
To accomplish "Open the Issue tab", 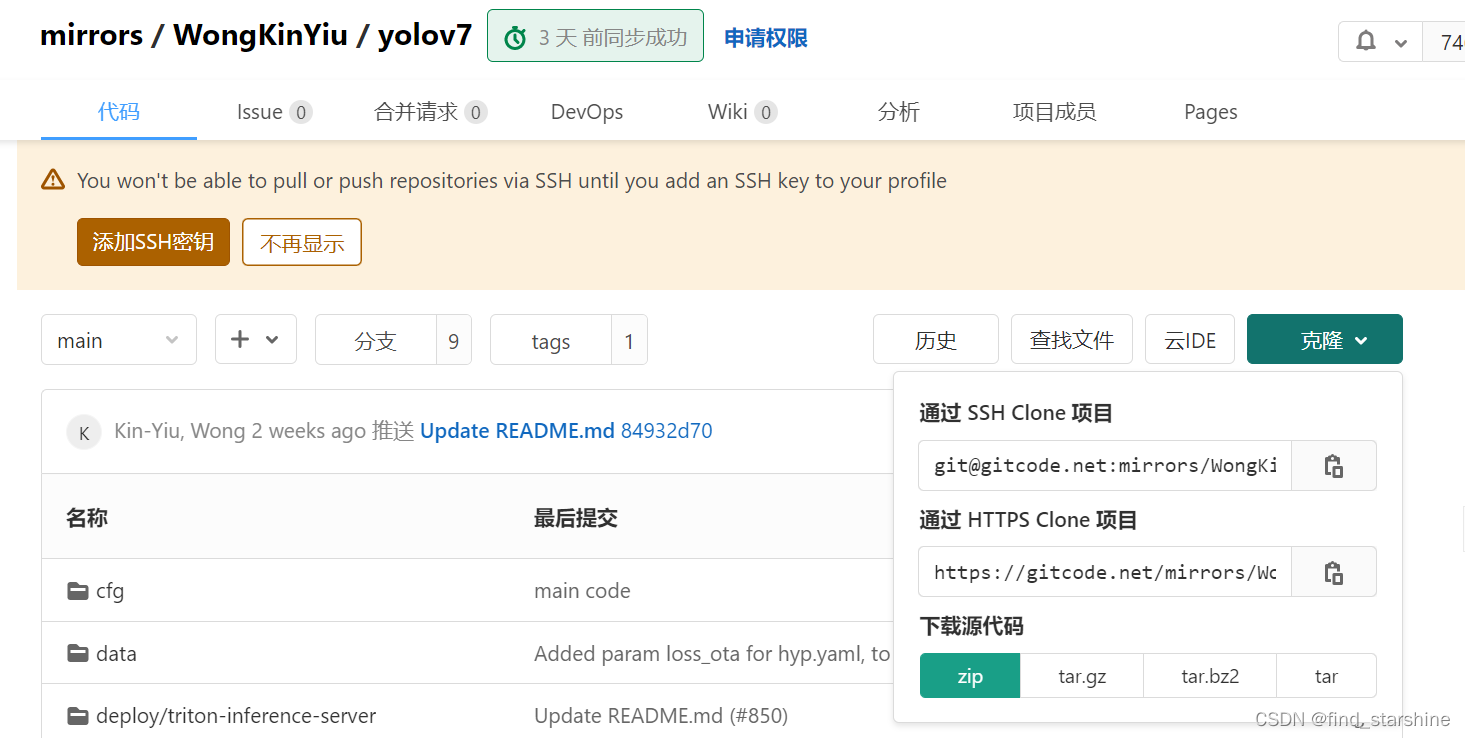I will pos(275,112).
